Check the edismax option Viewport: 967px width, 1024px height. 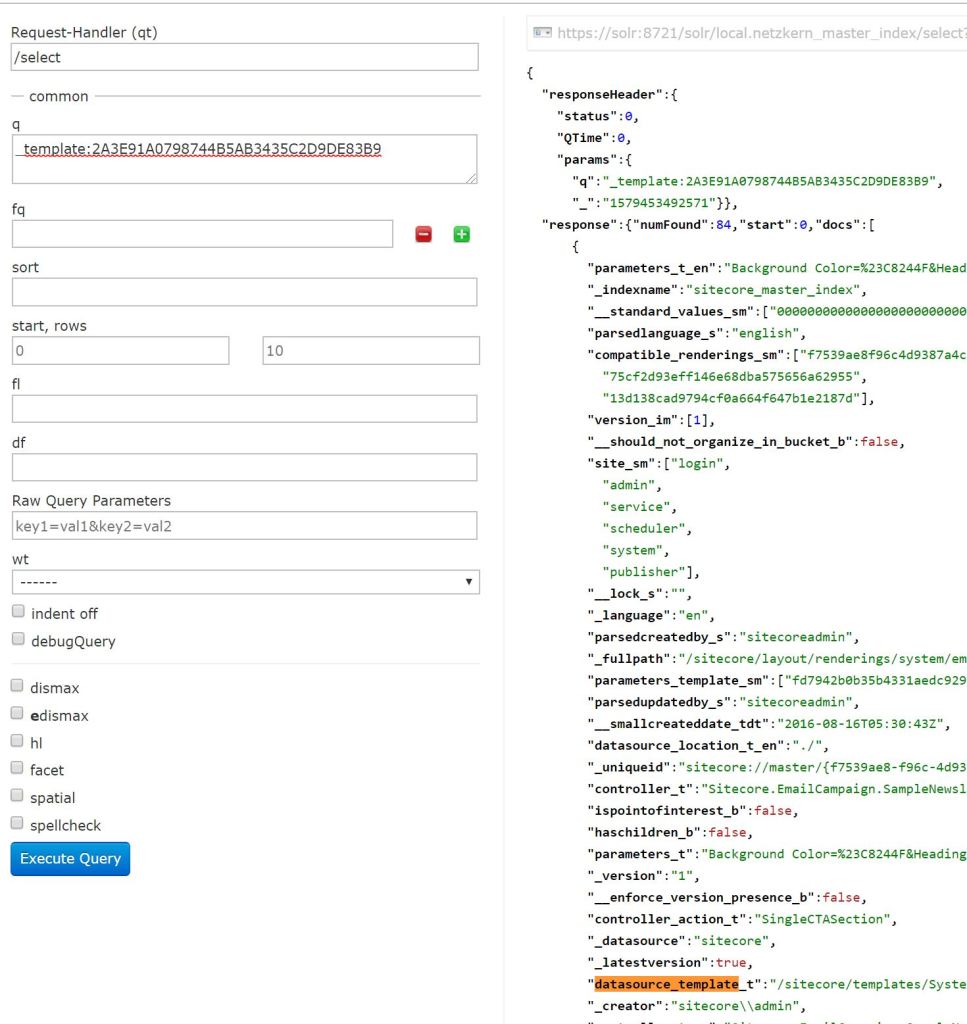click(x=18, y=715)
